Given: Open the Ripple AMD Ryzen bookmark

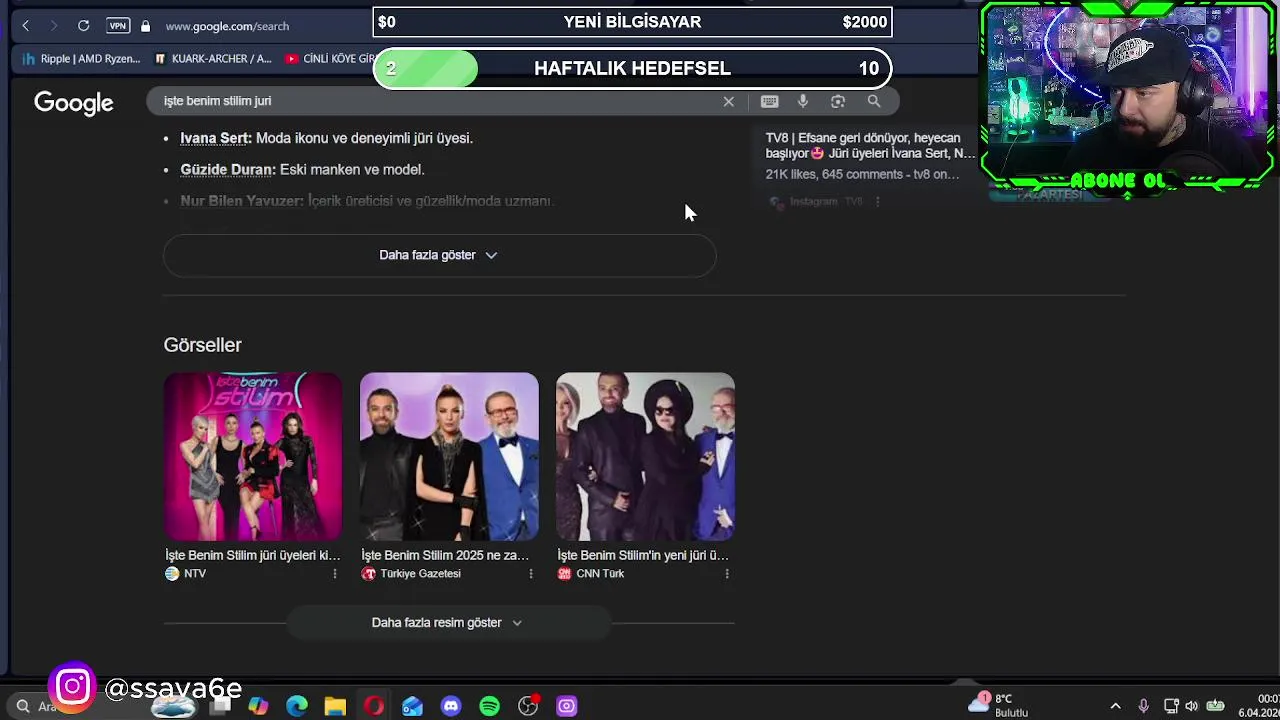Looking at the screenshot, I should pos(82,59).
